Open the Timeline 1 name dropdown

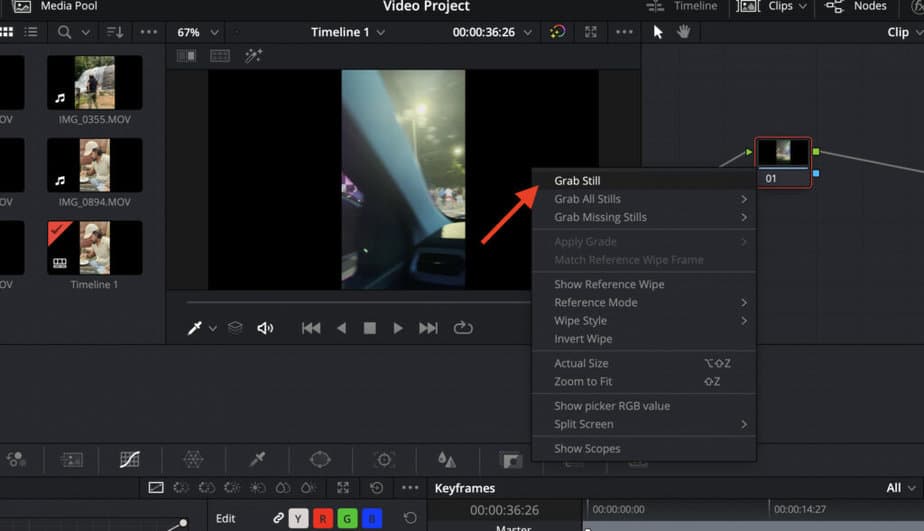point(348,32)
